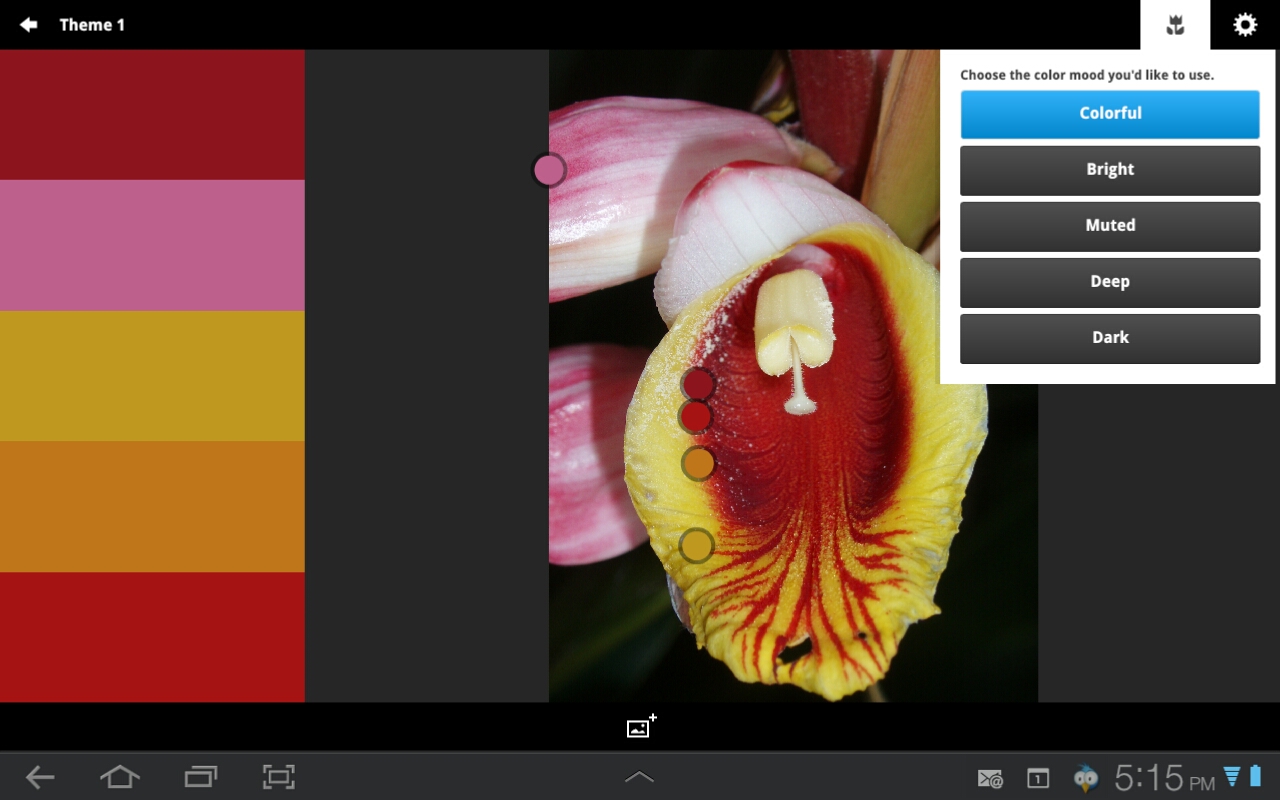Tap the Android home button
This screenshot has width=1280, height=800.
(x=119, y=777)
